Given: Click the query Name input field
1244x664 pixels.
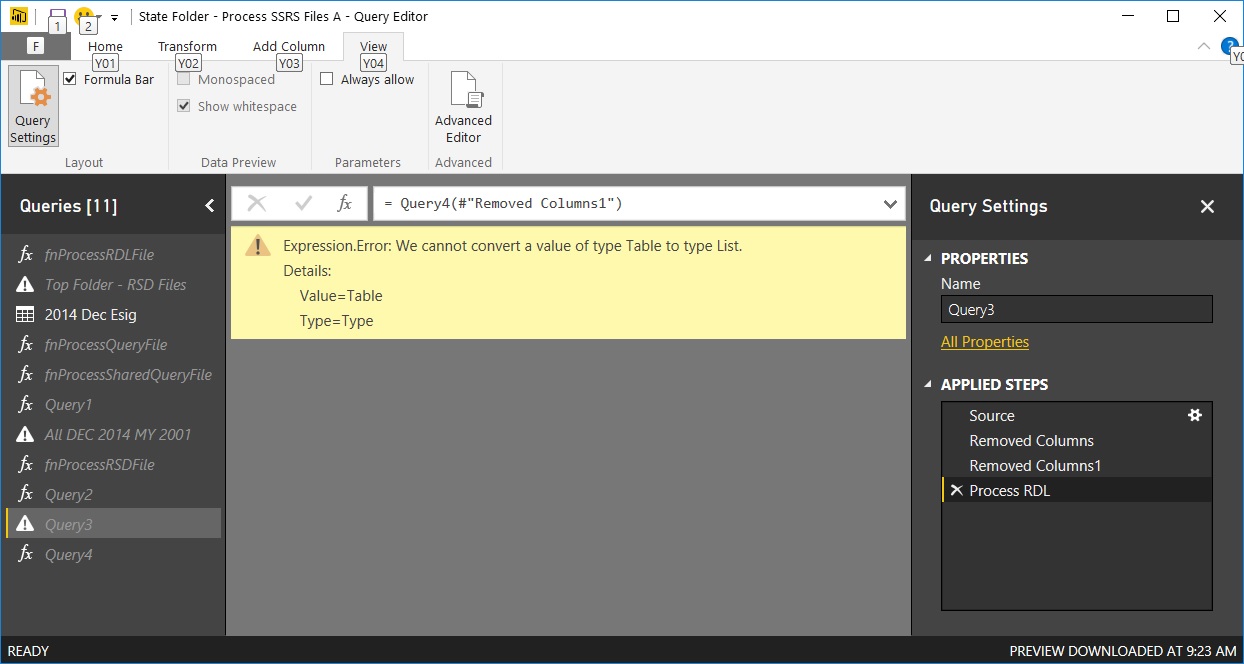Looking at the screenshot, I should pos(1077,309).
